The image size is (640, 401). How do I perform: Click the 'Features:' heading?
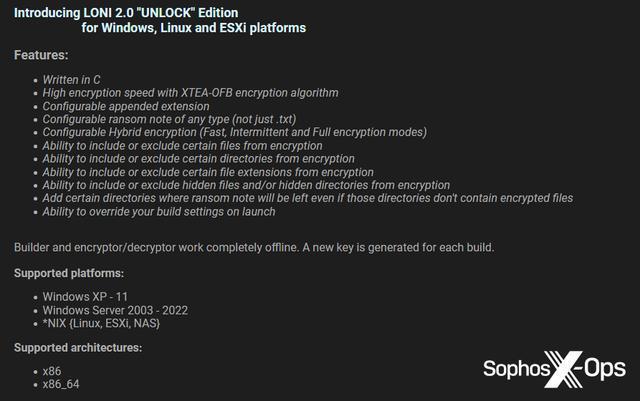pos(41,54)
